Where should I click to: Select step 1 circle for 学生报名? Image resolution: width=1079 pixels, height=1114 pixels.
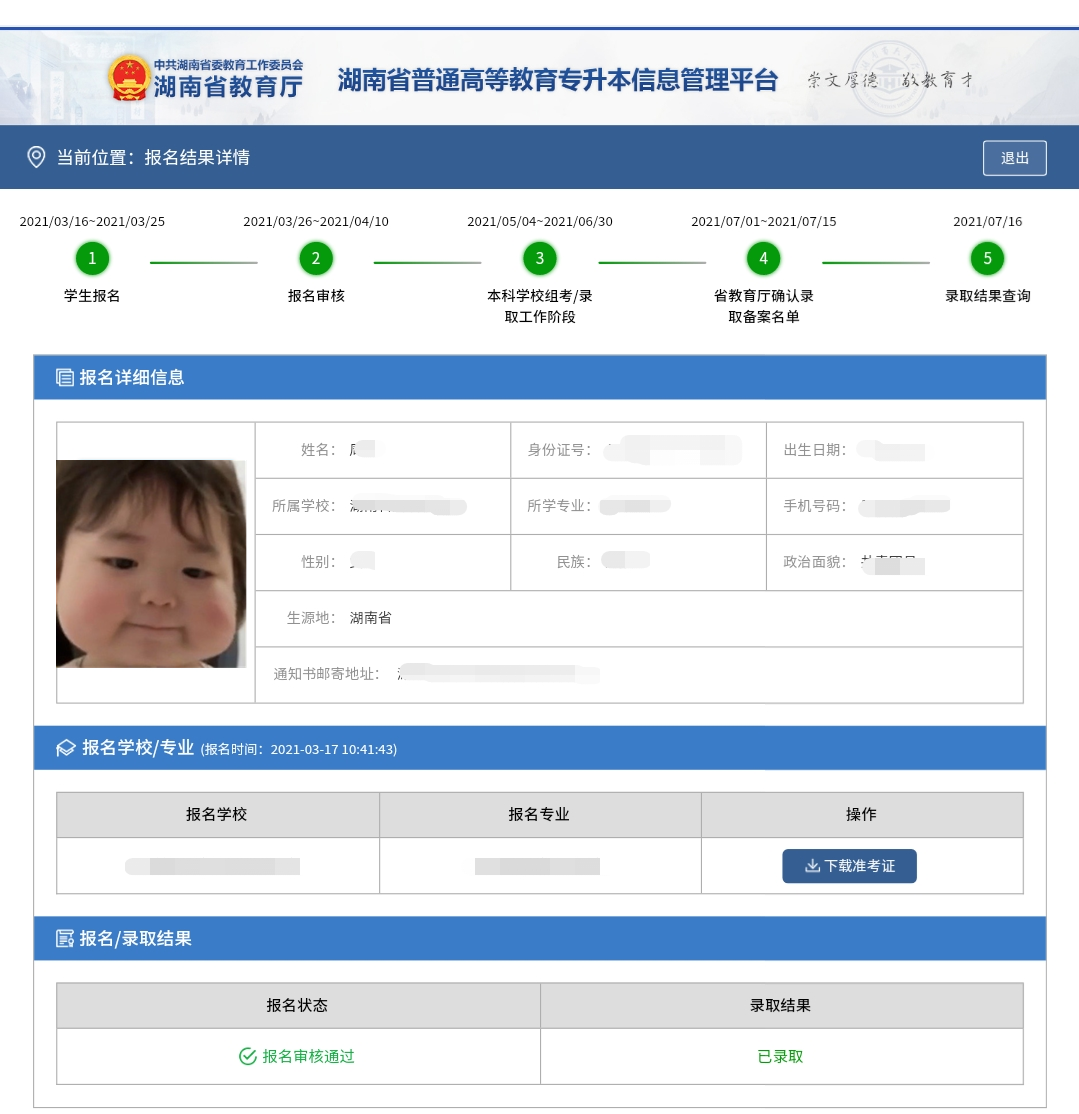tap(92, 259)
